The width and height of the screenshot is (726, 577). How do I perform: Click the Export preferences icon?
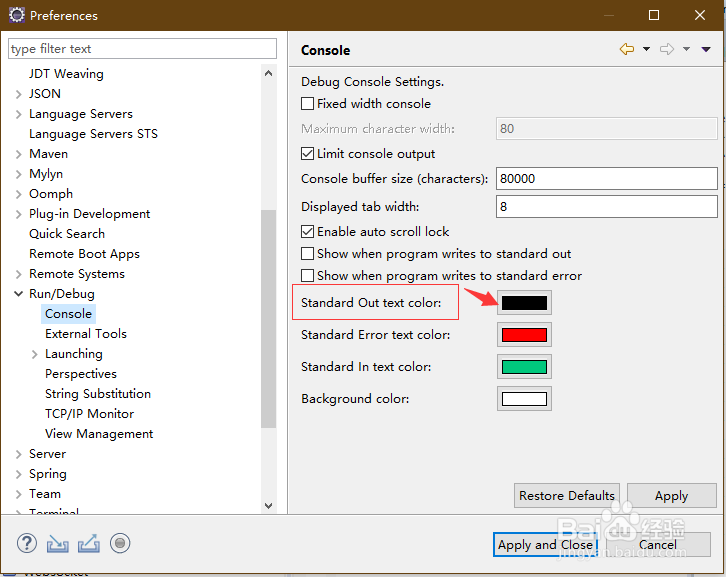tap(88, 543)
